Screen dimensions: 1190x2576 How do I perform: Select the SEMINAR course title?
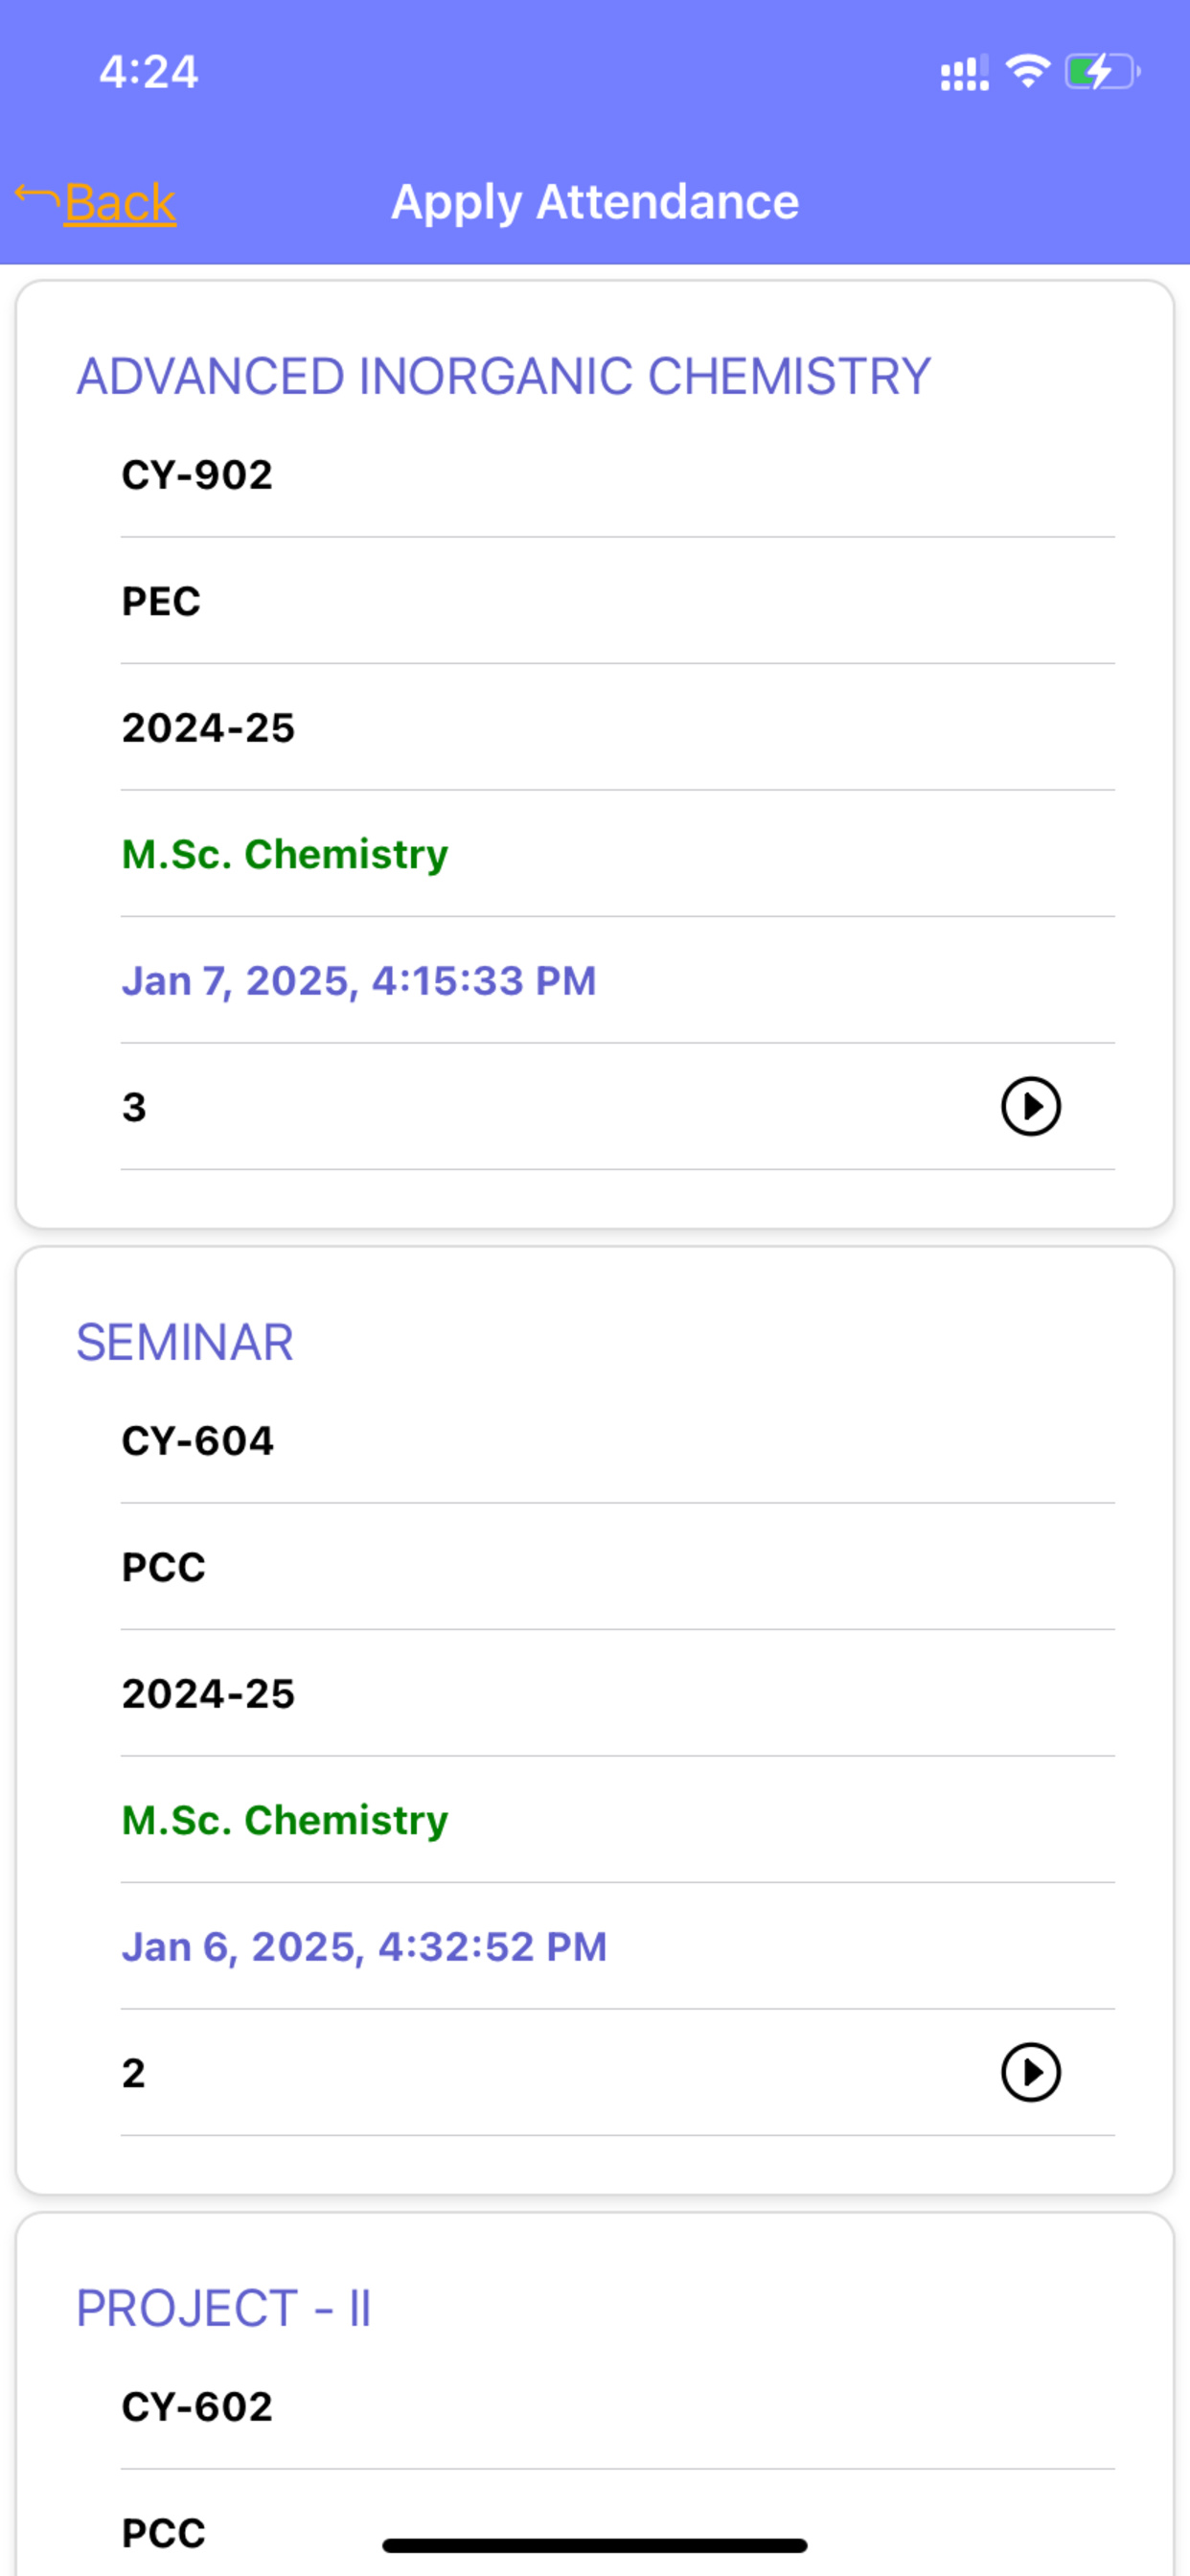185,1342
